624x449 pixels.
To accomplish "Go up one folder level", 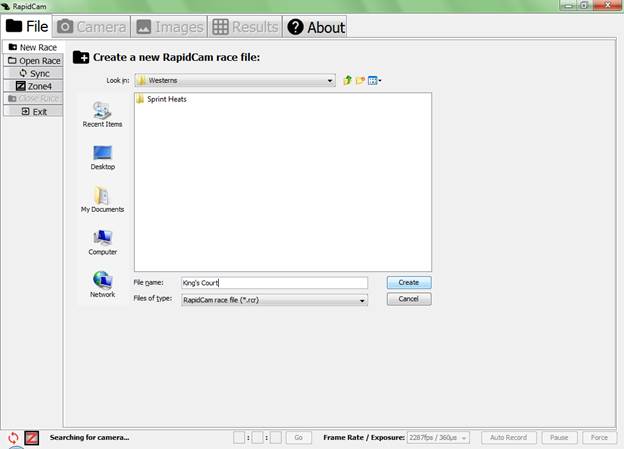I will pos(347,80).
